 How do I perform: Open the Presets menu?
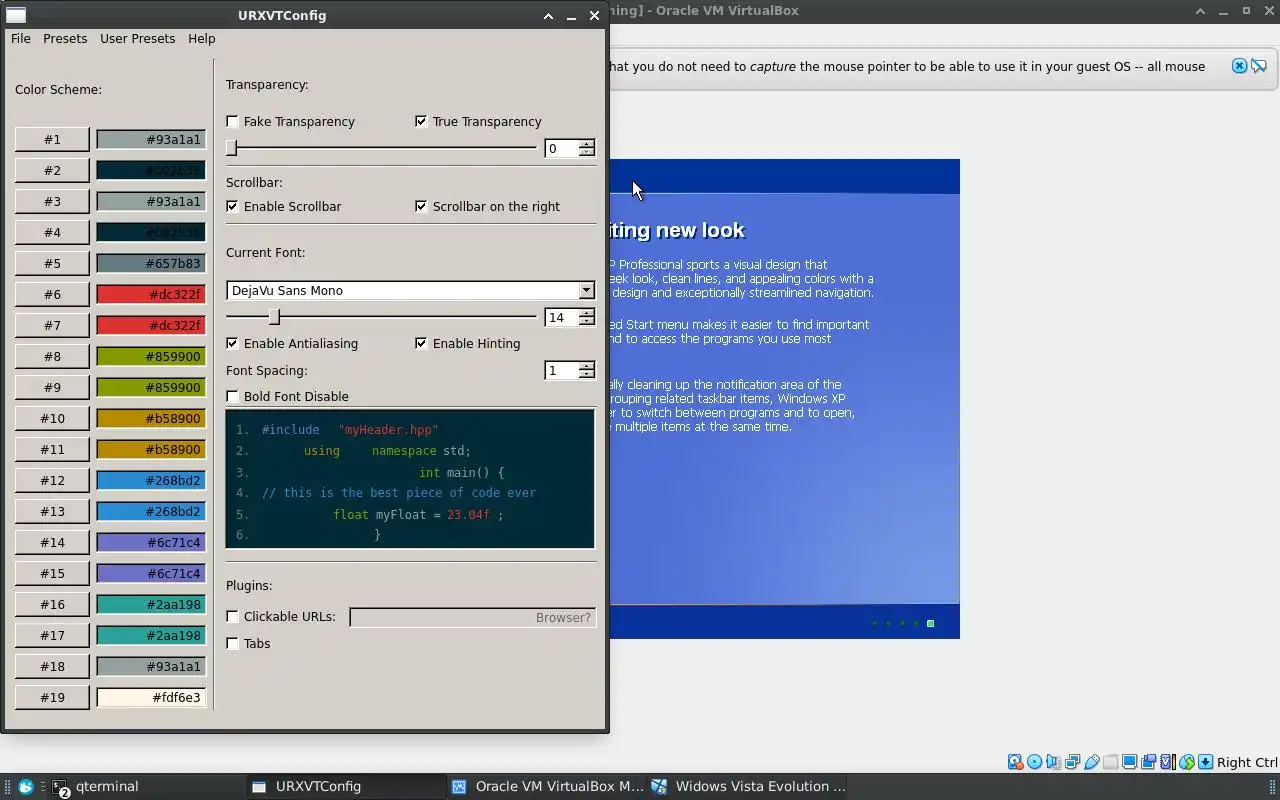coord(65,38)
